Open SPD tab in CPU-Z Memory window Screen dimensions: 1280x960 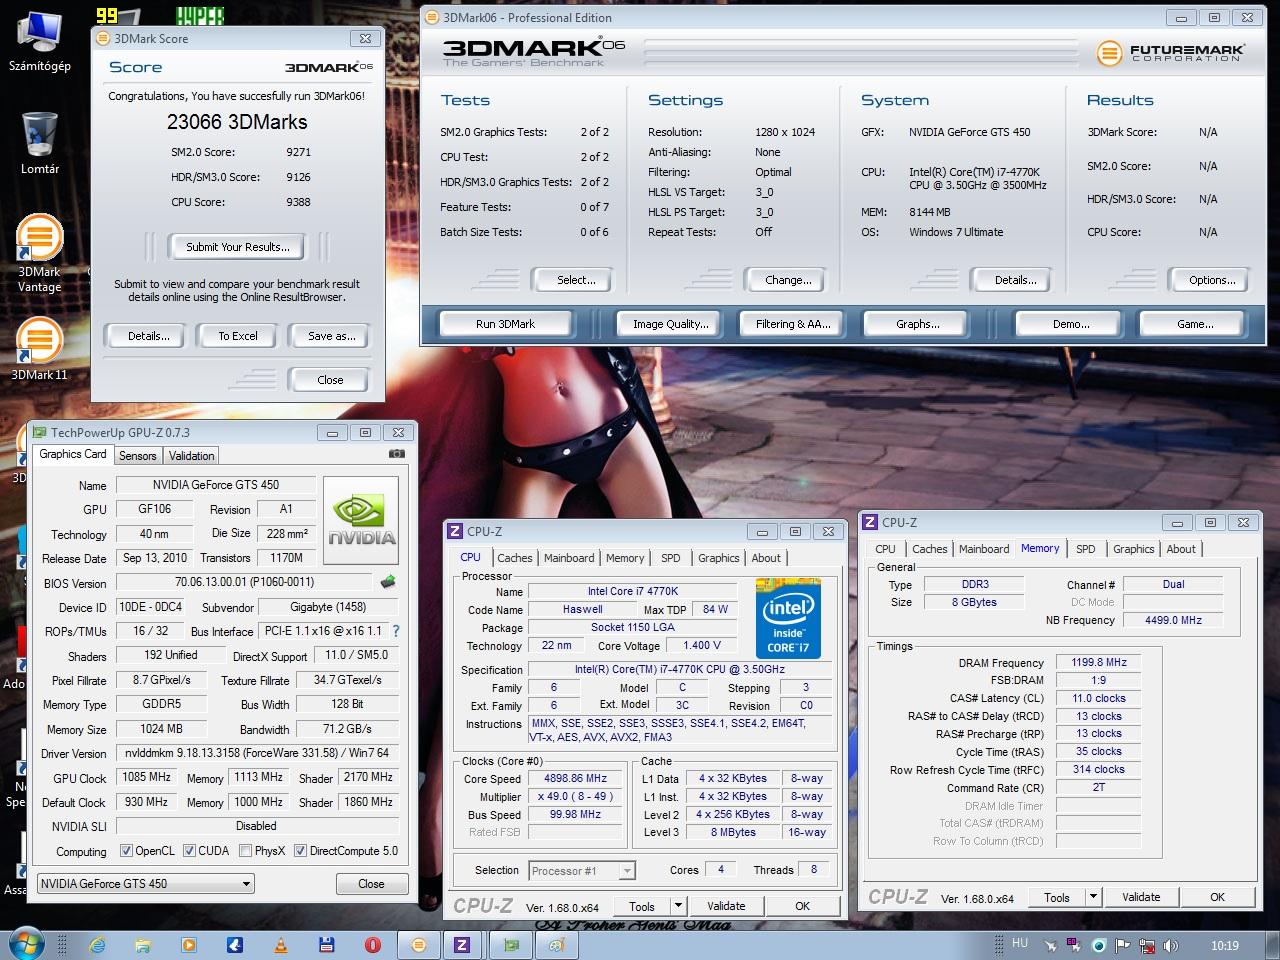tap(1085, 549)
